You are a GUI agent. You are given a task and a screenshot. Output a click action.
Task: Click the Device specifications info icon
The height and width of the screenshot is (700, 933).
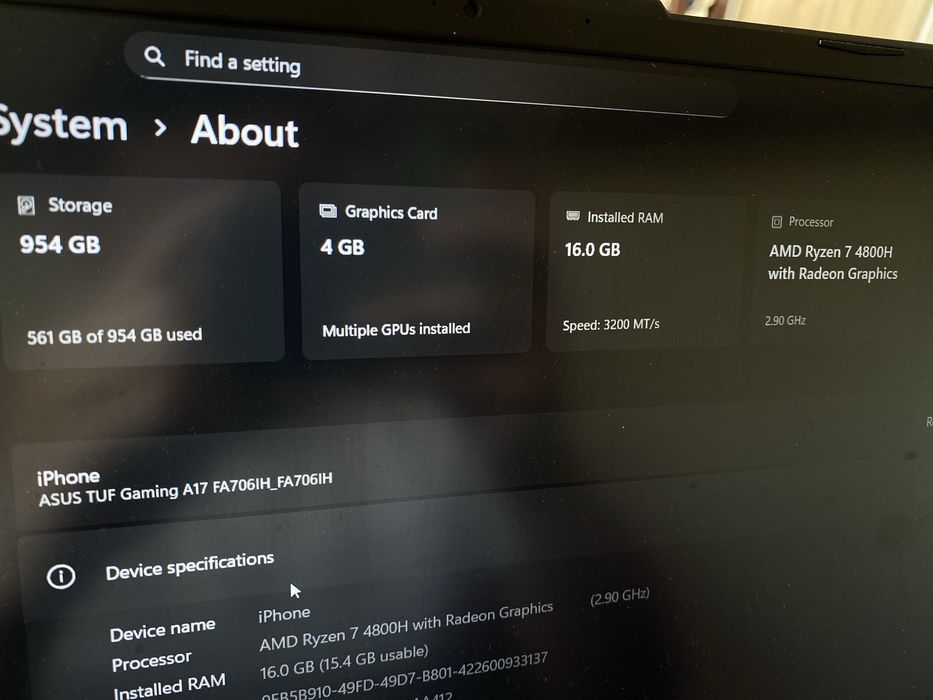61,576
